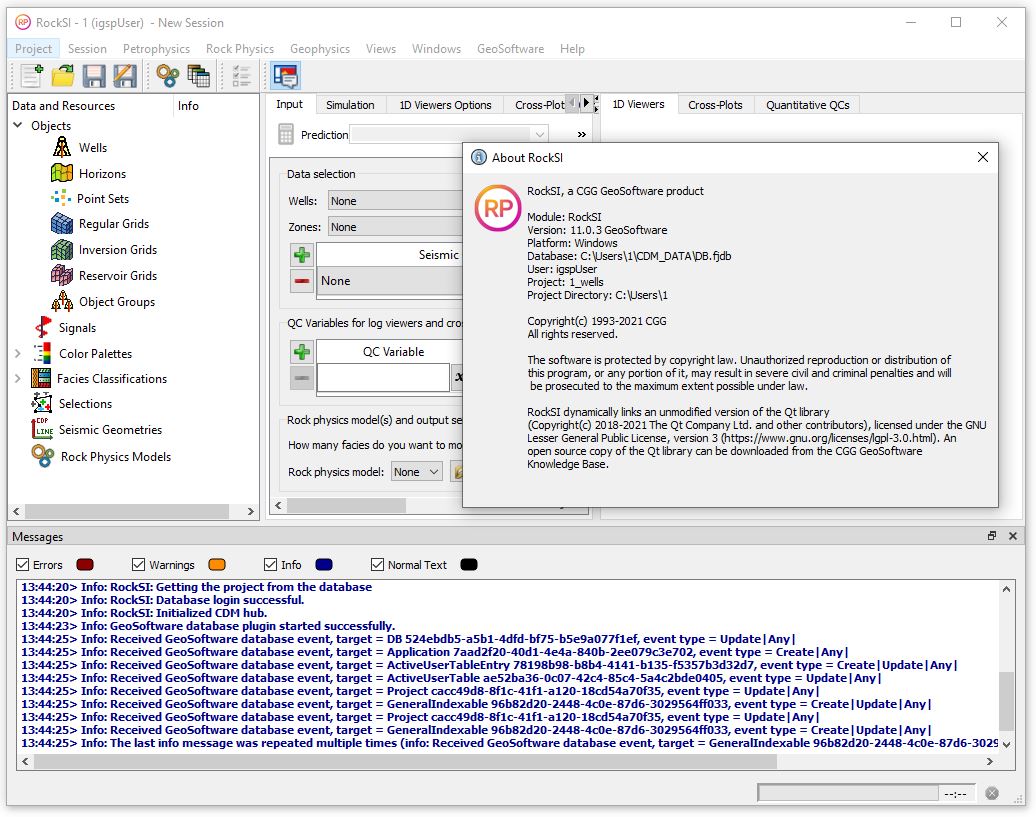Click the New Session toolbar icon
Screen dimensions: 1036x817
[x=31, y=75]
